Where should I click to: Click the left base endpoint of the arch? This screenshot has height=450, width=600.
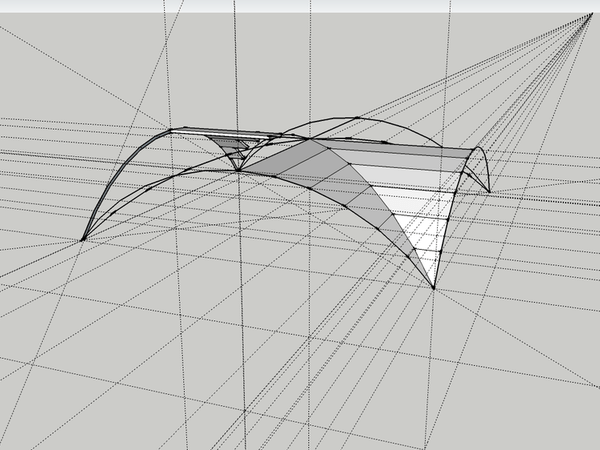pos(82,239)
